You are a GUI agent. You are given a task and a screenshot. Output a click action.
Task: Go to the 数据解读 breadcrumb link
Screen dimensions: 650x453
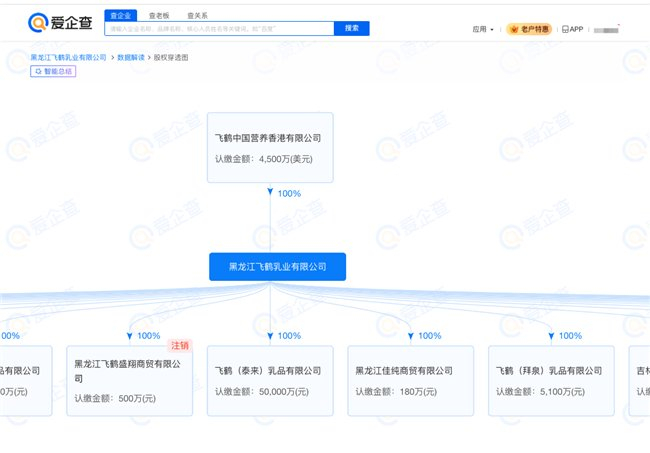[x=131, y=58]
